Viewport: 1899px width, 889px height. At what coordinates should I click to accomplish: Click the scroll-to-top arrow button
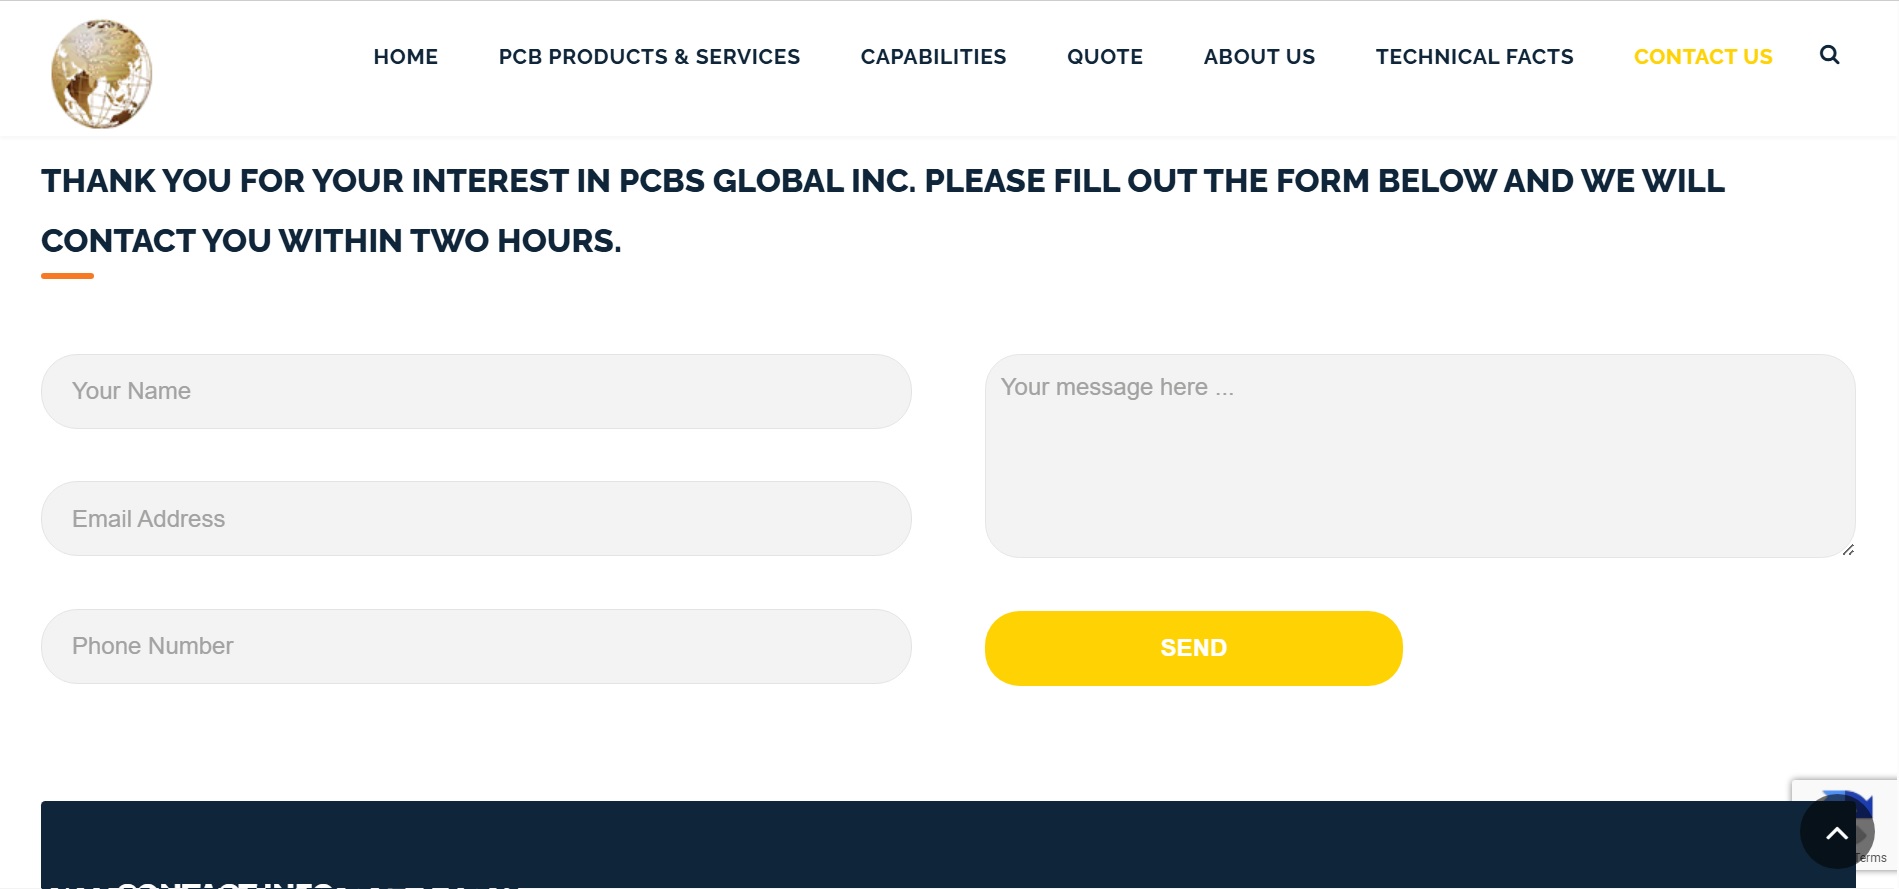pyautogui.click(x=1836, y=833)
